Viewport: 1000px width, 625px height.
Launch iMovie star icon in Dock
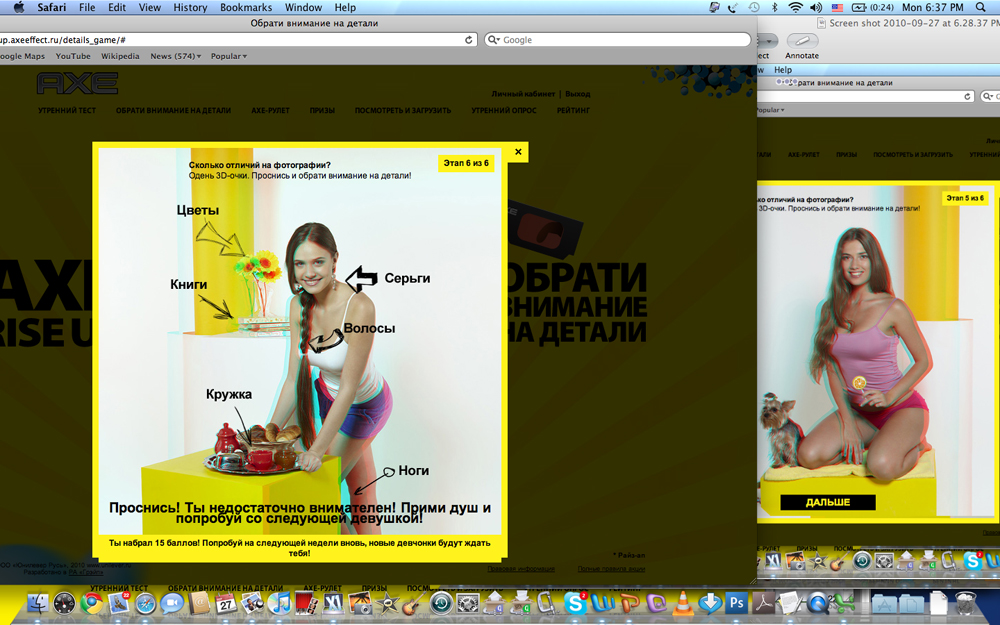pos(387,603)
